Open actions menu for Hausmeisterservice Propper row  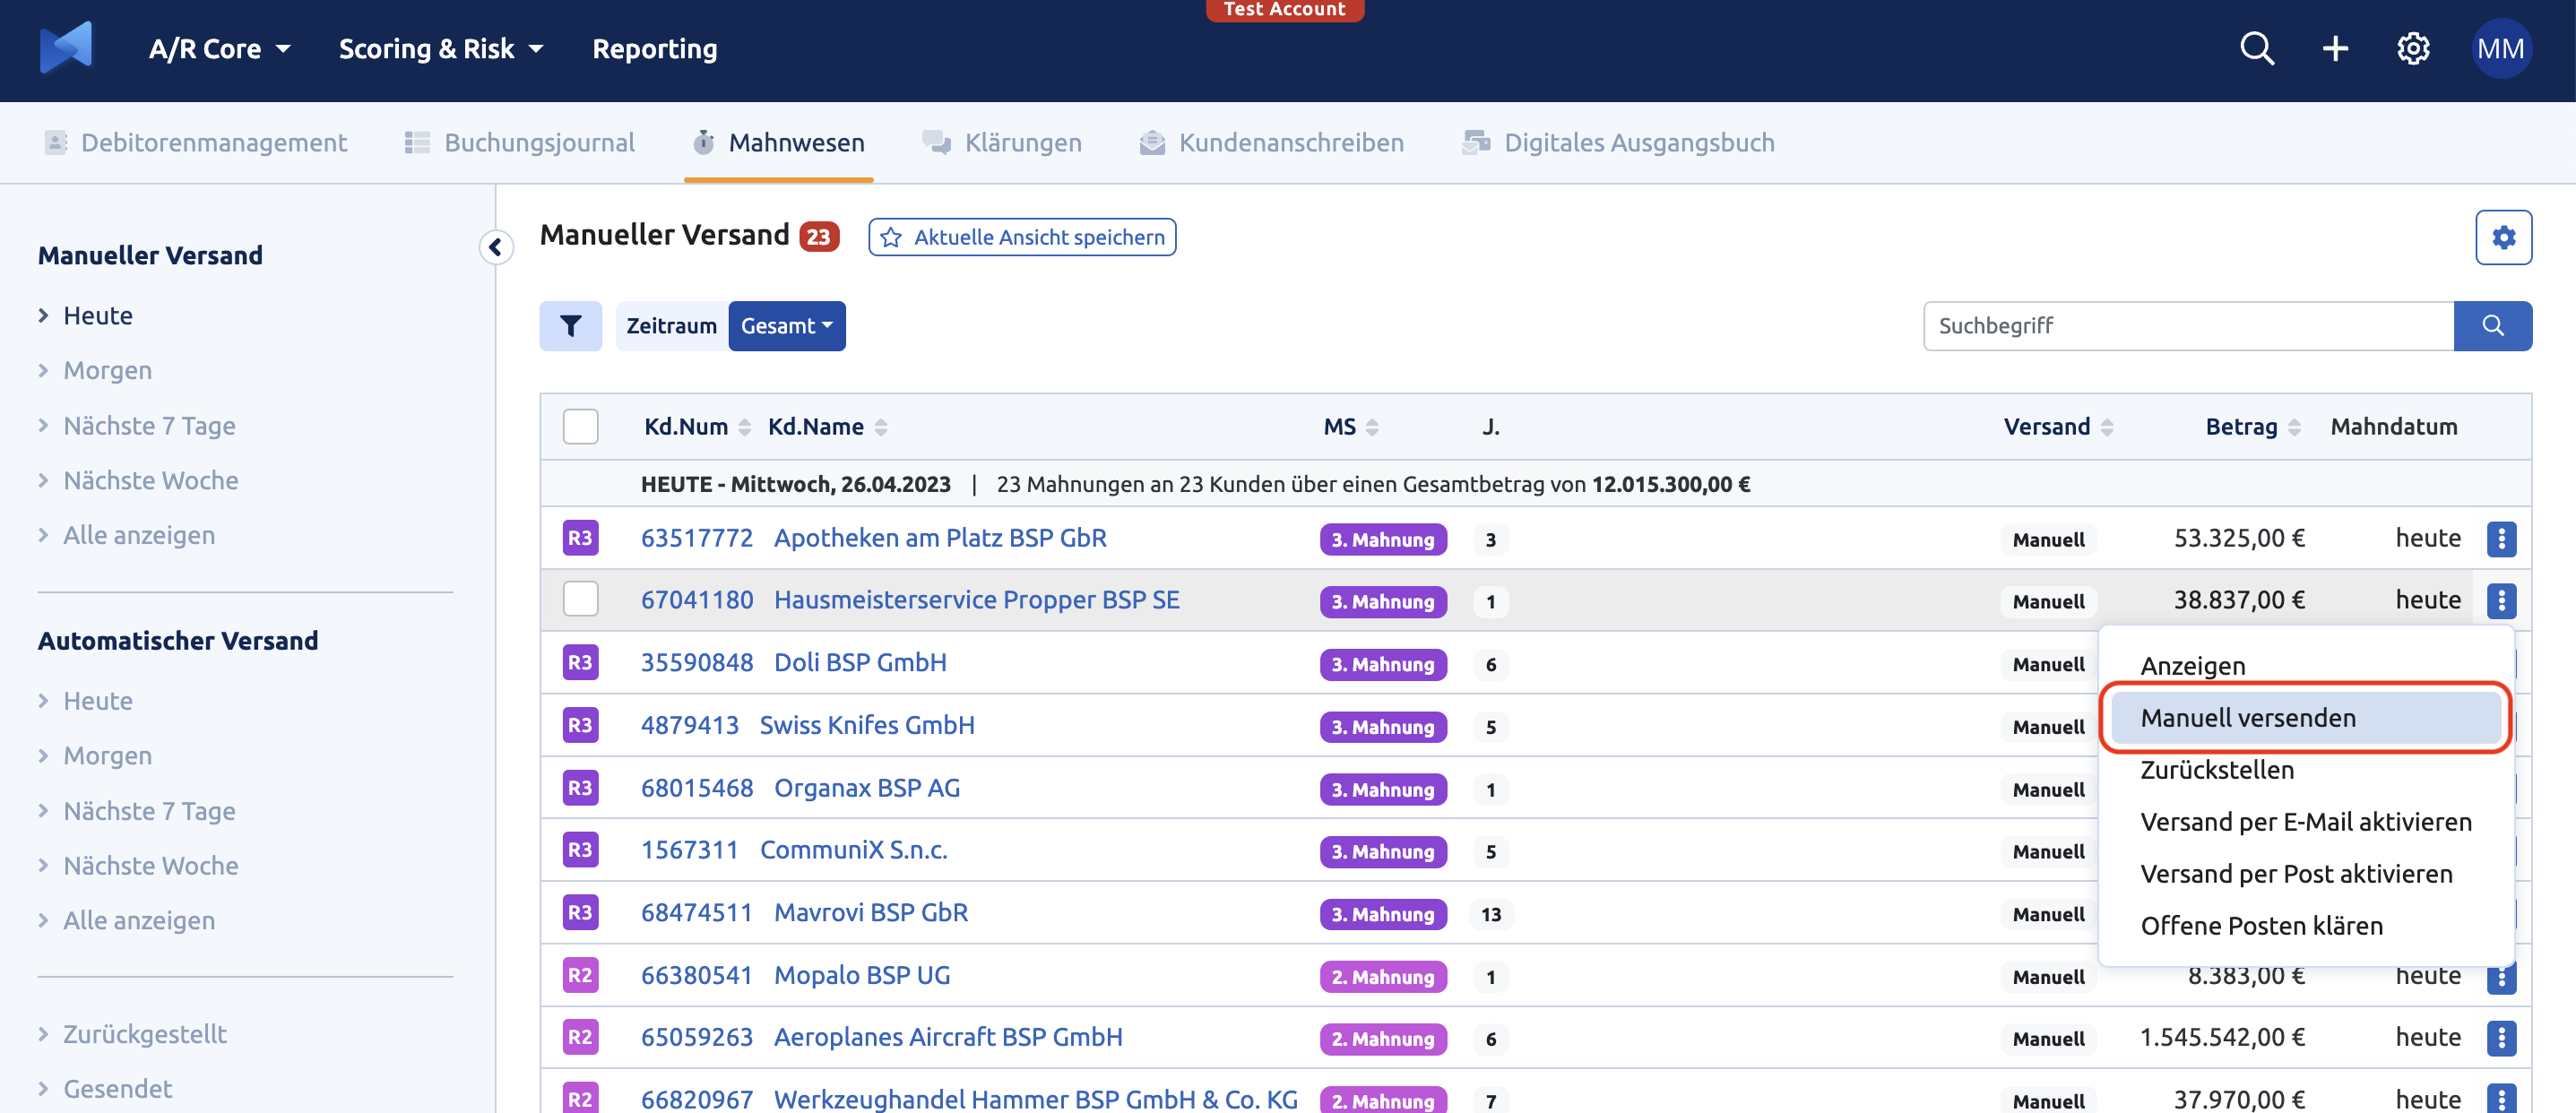pos(2501,601)
